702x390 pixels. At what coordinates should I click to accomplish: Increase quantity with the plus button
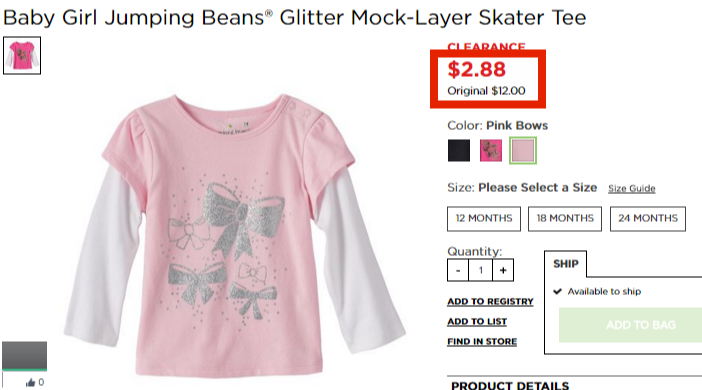pos(503,270)
